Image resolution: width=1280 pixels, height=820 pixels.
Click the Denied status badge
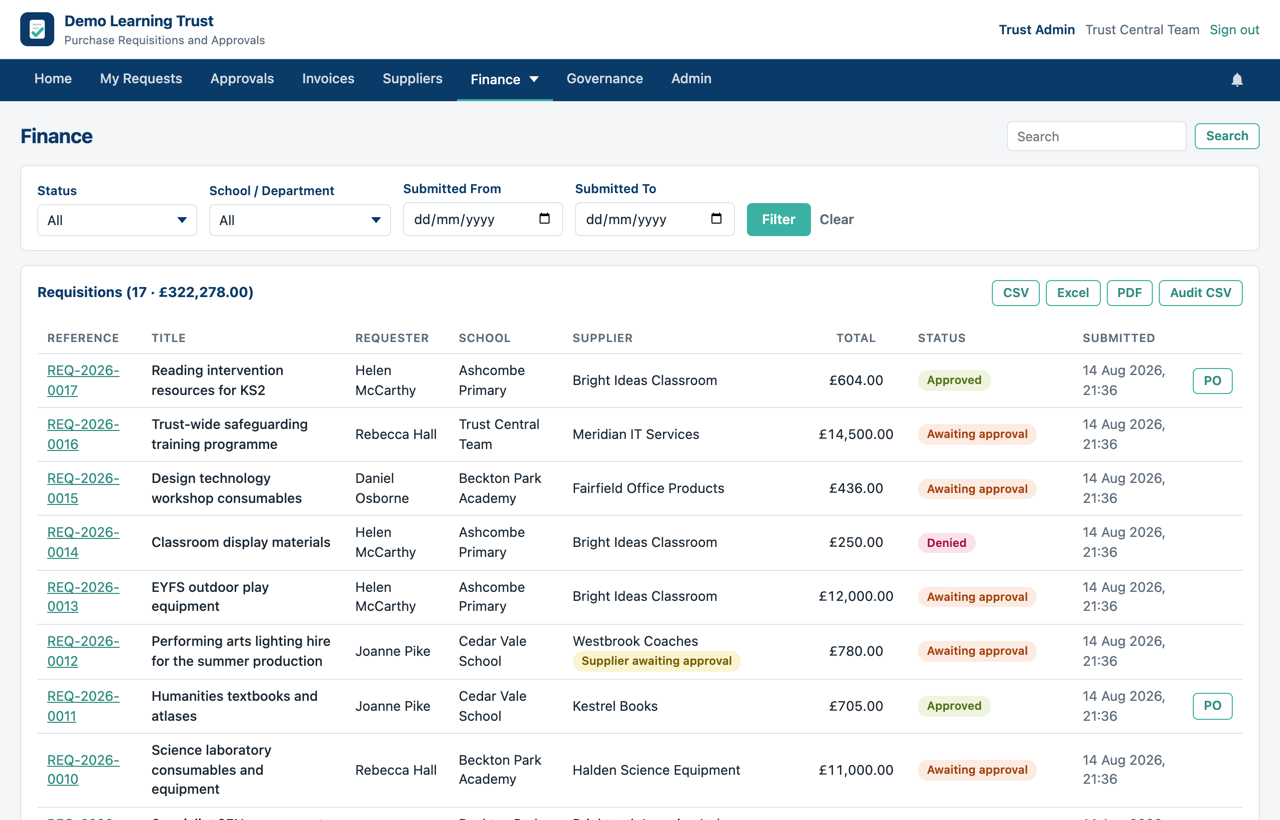[946, 543]
